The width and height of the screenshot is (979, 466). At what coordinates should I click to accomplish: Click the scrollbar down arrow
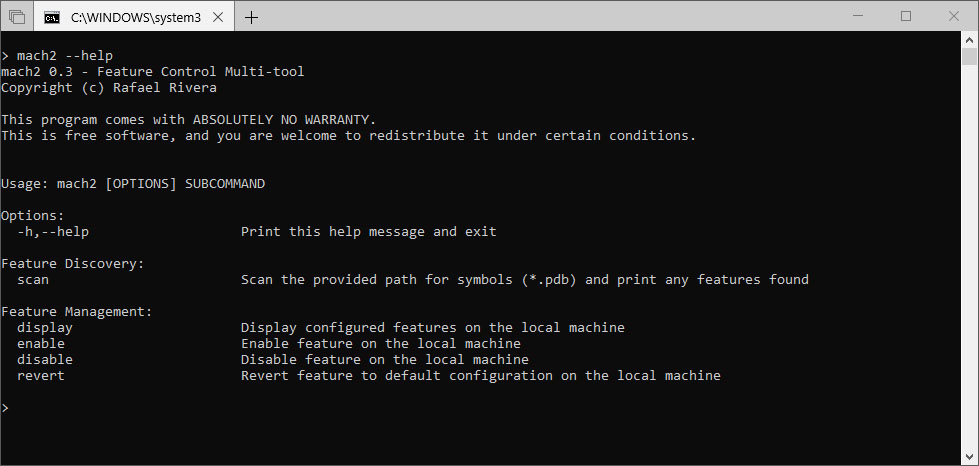(x=969, y=458)
